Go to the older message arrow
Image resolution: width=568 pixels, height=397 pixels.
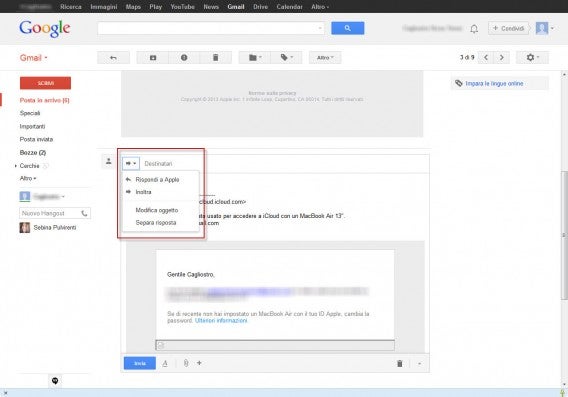(x=502, y=58)
